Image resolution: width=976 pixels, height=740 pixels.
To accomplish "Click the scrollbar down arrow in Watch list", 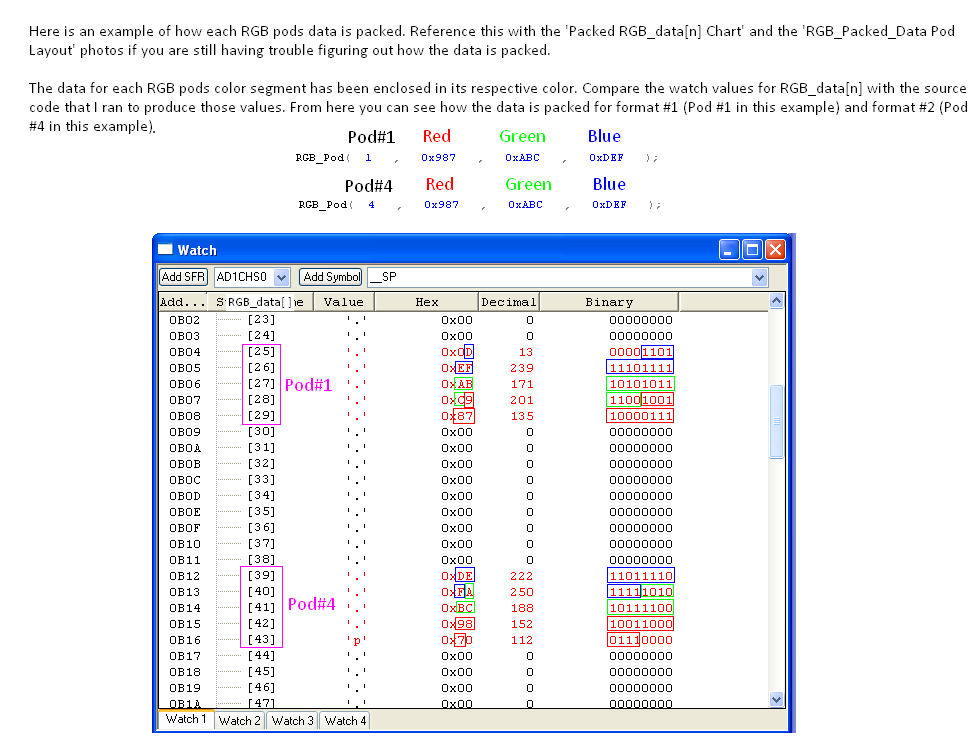I will point(777,699).
